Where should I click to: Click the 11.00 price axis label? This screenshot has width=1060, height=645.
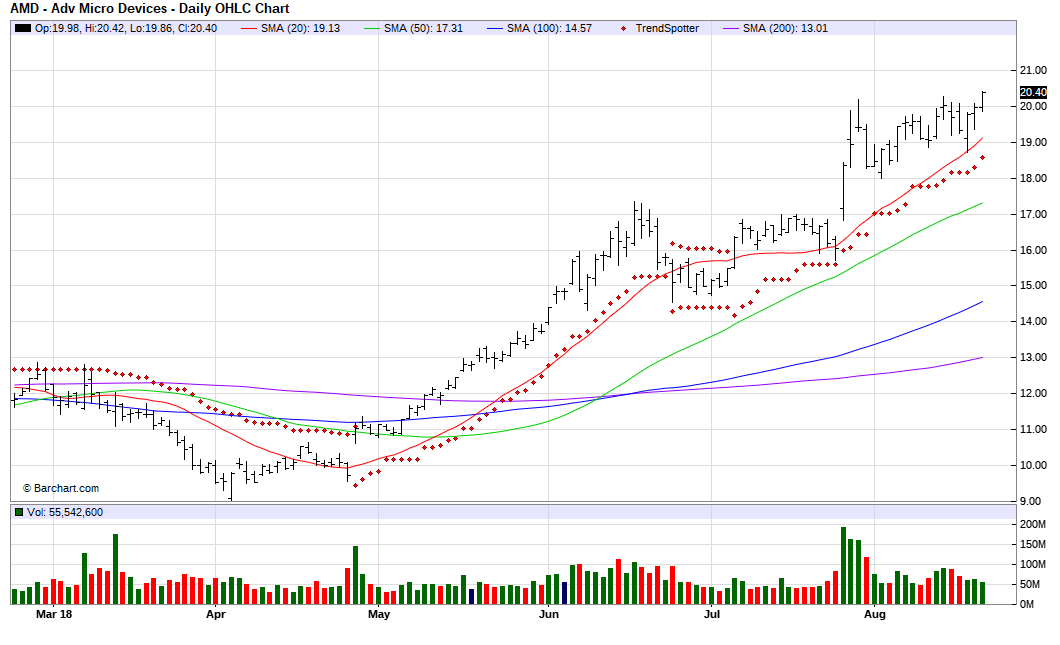(1033, 429)
